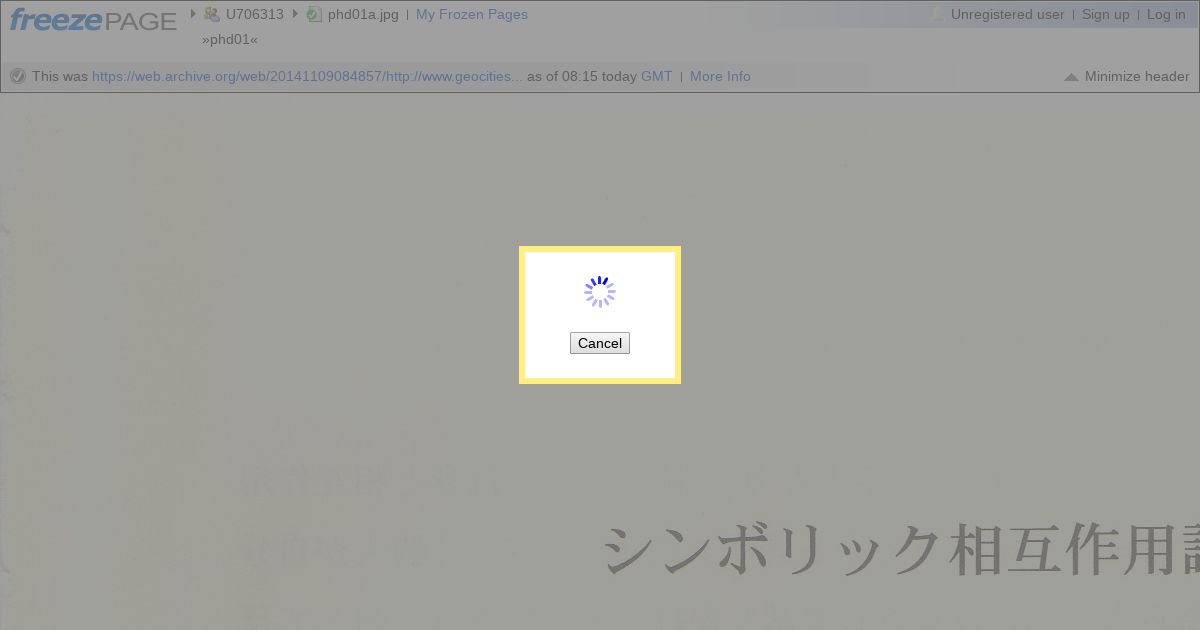1200x630 pixels.
Task: Click the page icon beside phd01a.jpg
Action: [314, 14]
